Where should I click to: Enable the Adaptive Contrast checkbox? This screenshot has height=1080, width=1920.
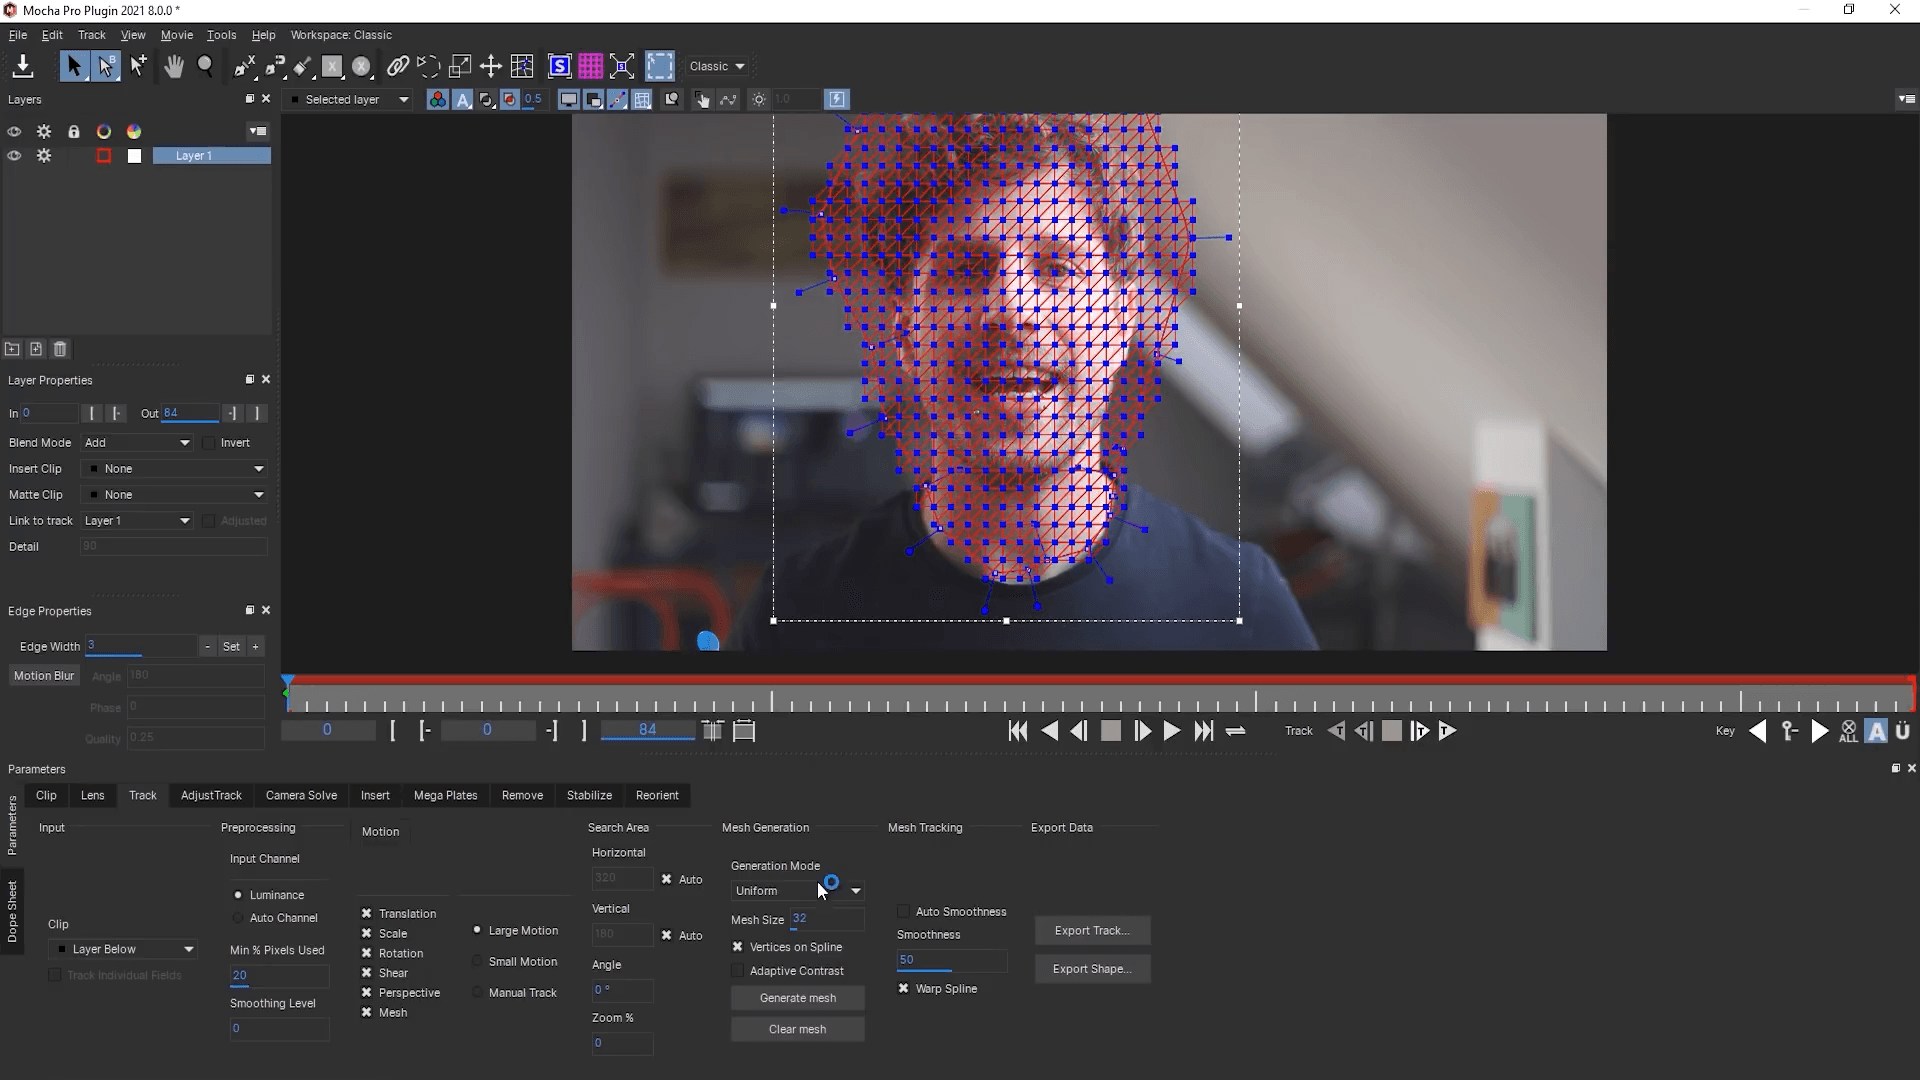[x=738, y=971]
